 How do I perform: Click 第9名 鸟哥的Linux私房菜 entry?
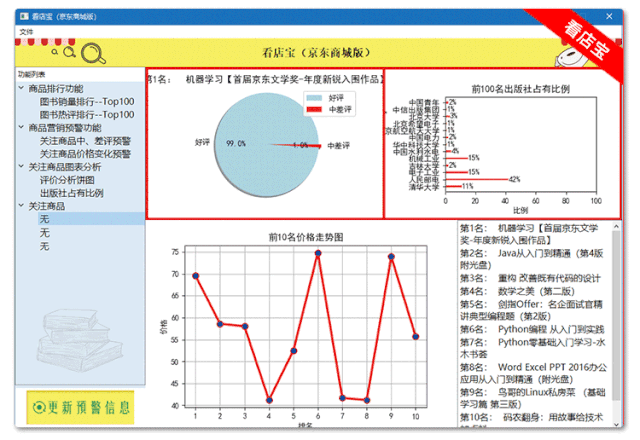click(x=533, y=398)
